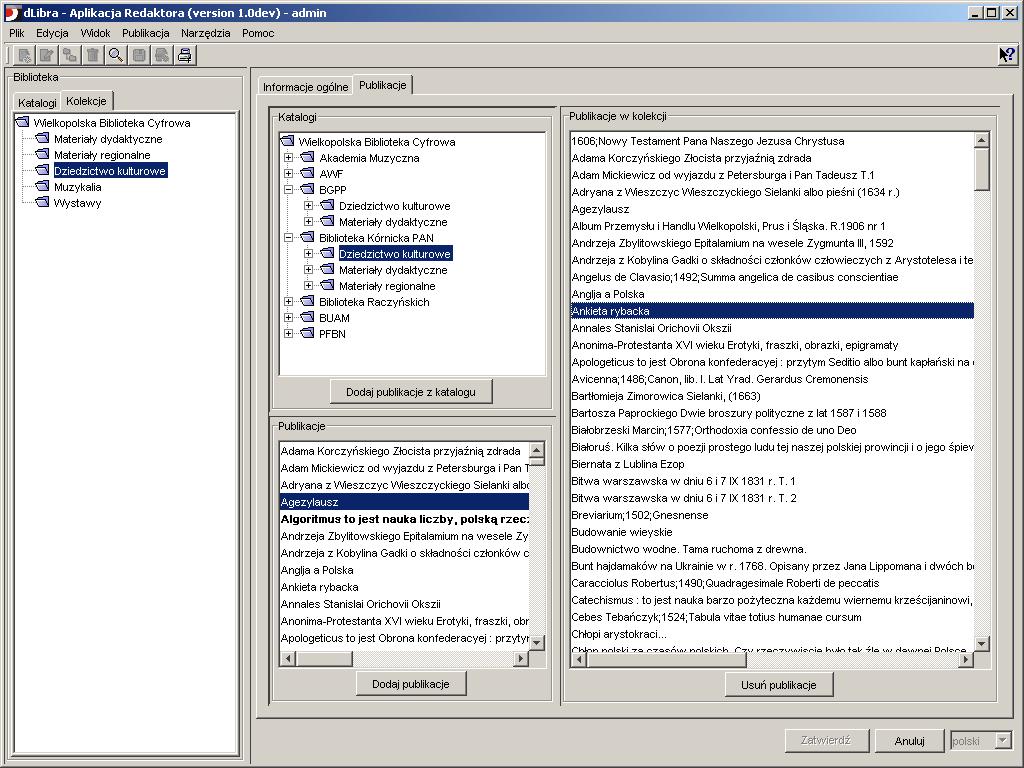Image resolution: width=1024 pixels, height=768 pixels.
Task: Expand the AWF catalog node
Action: (289, 174)
